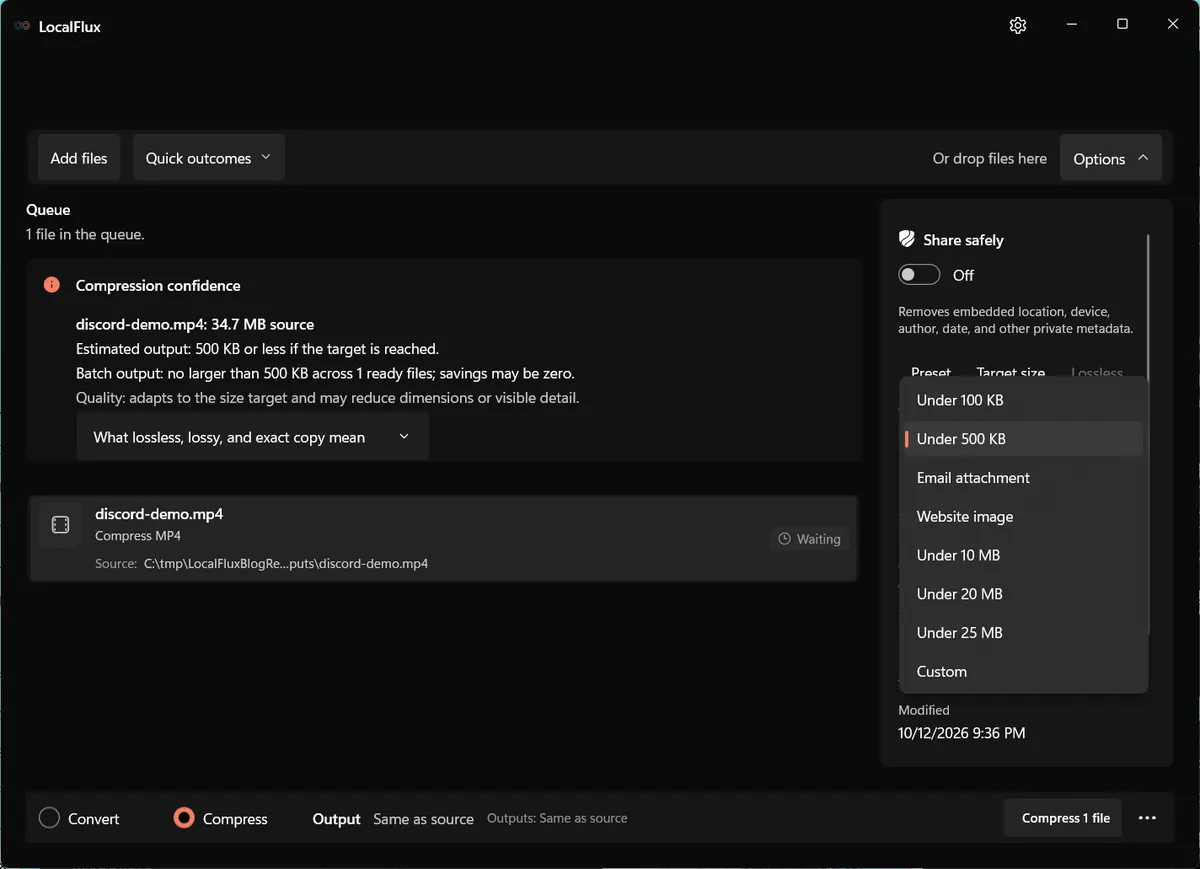
Task: Minimize the LocalFlux window
Action: coord(1071,25)
